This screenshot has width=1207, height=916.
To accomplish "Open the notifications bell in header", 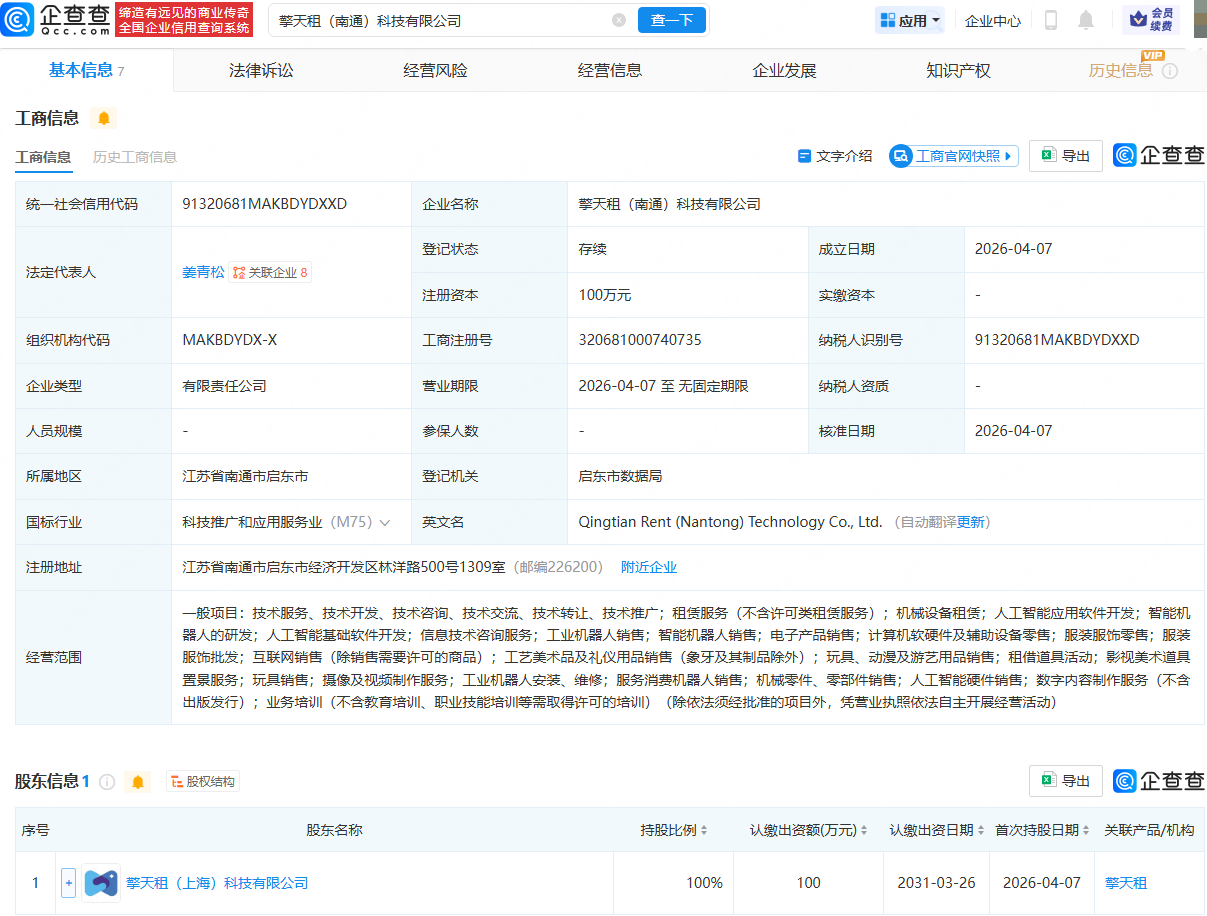I will click(x=1085, y=20).
